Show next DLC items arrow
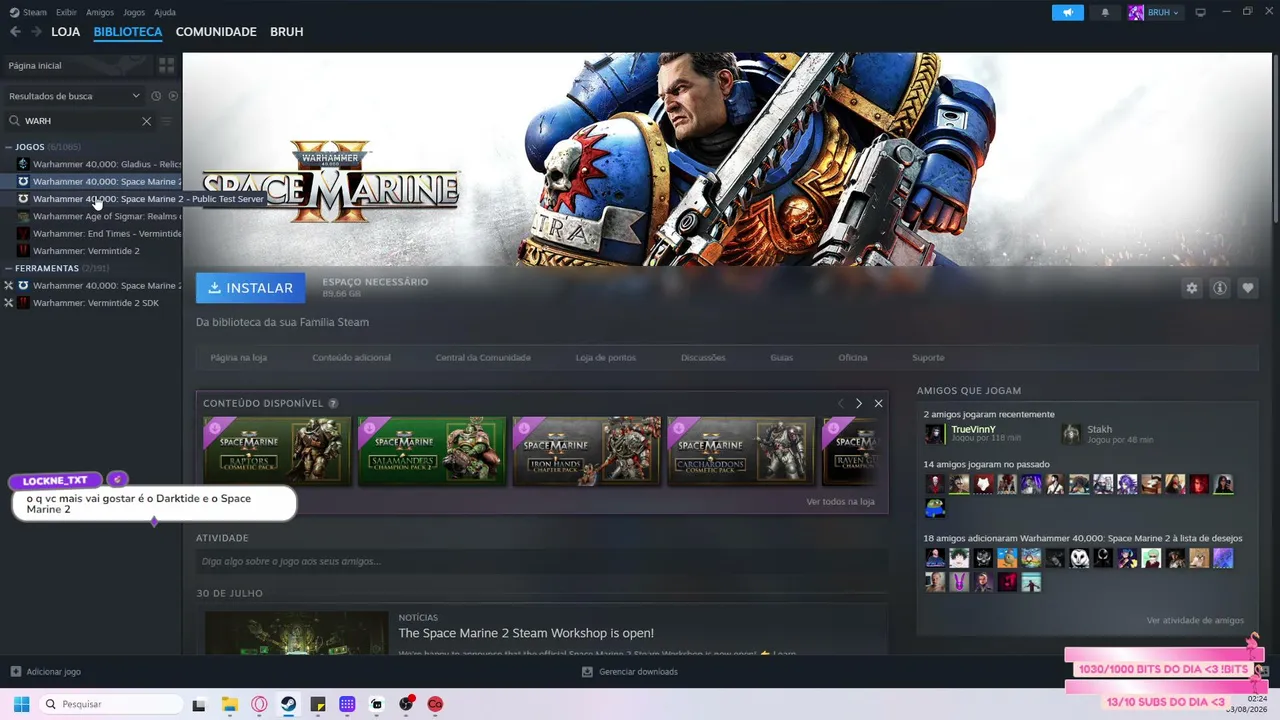 point(859,403)
